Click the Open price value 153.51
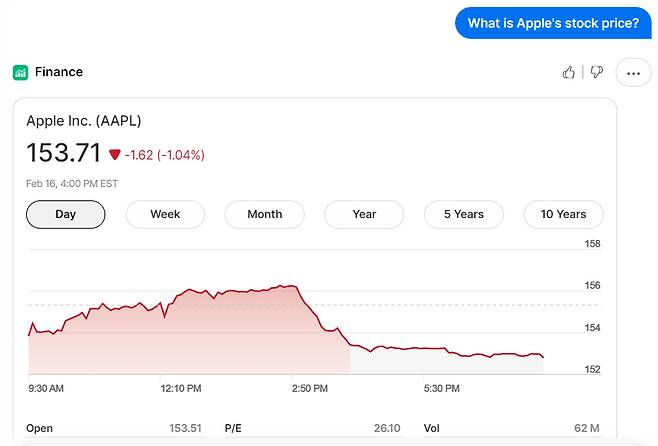This screenshot has width=658, height=446. 185,428
